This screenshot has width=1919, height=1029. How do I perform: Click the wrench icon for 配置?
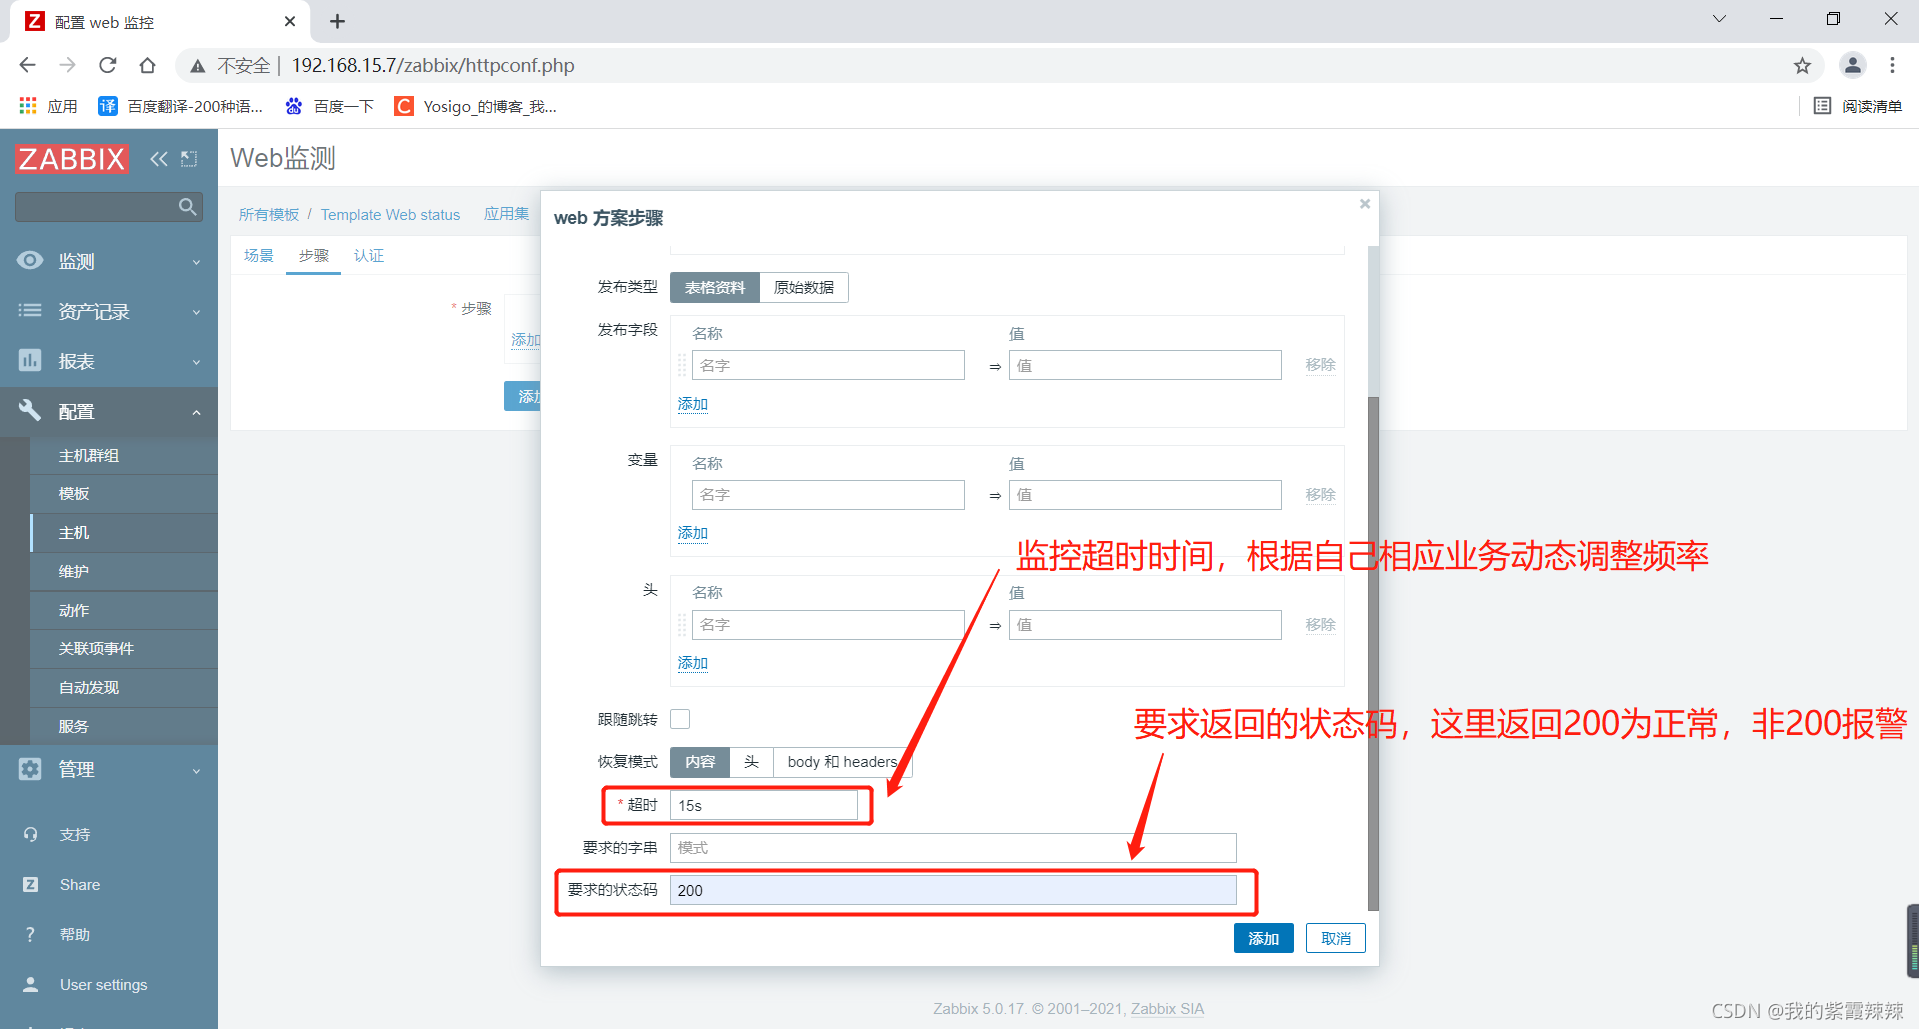tap(30, 410)
